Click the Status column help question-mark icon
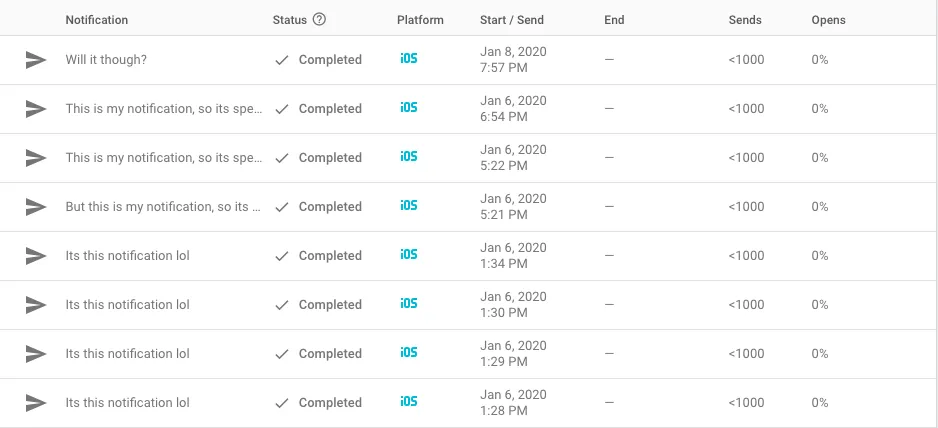The width and height of the screenshot is (938, 428). pos(319,20)
